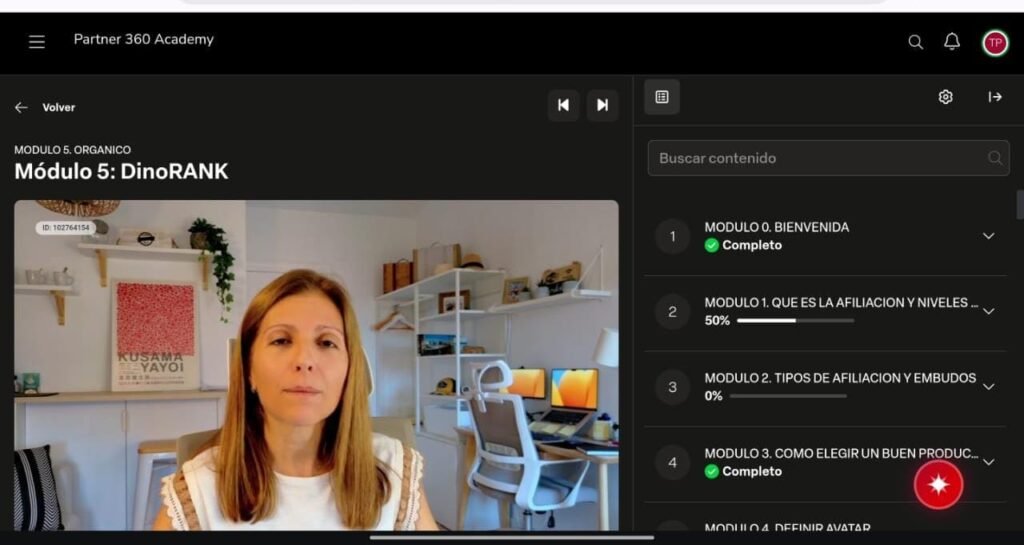Screen dimensions: 1024x545
Task: Open the hamburger navigation menu
Action: click(x=37, y=42)
